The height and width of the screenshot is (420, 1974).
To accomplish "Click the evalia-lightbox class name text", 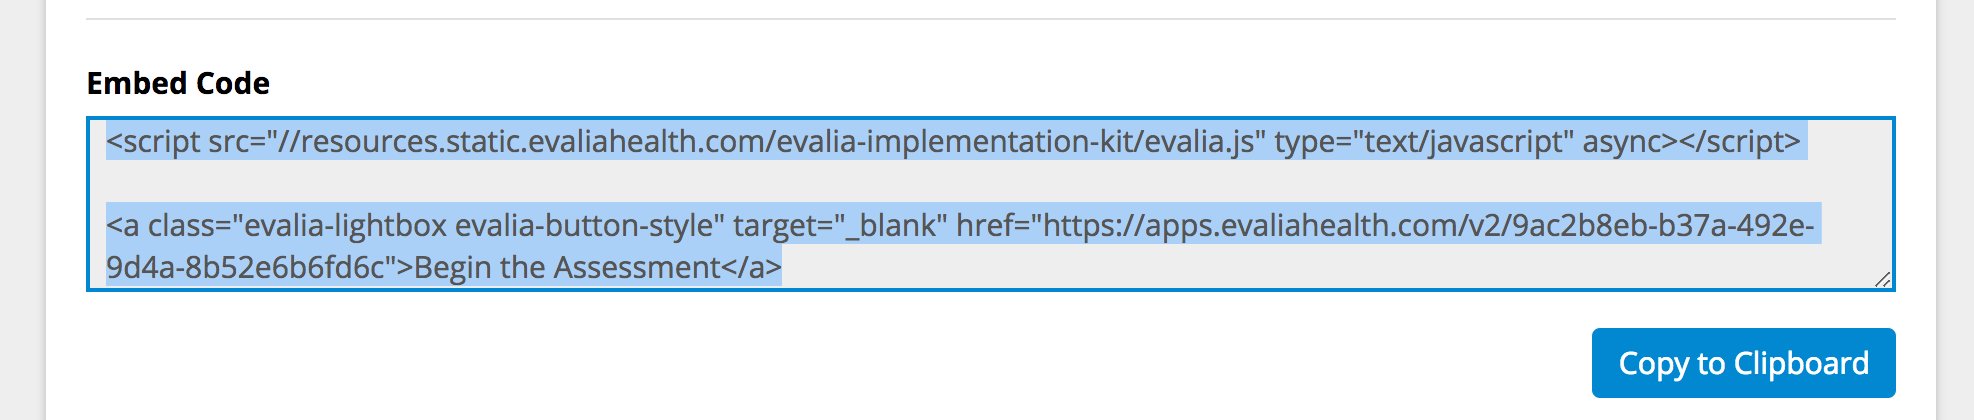I will 346,226.
